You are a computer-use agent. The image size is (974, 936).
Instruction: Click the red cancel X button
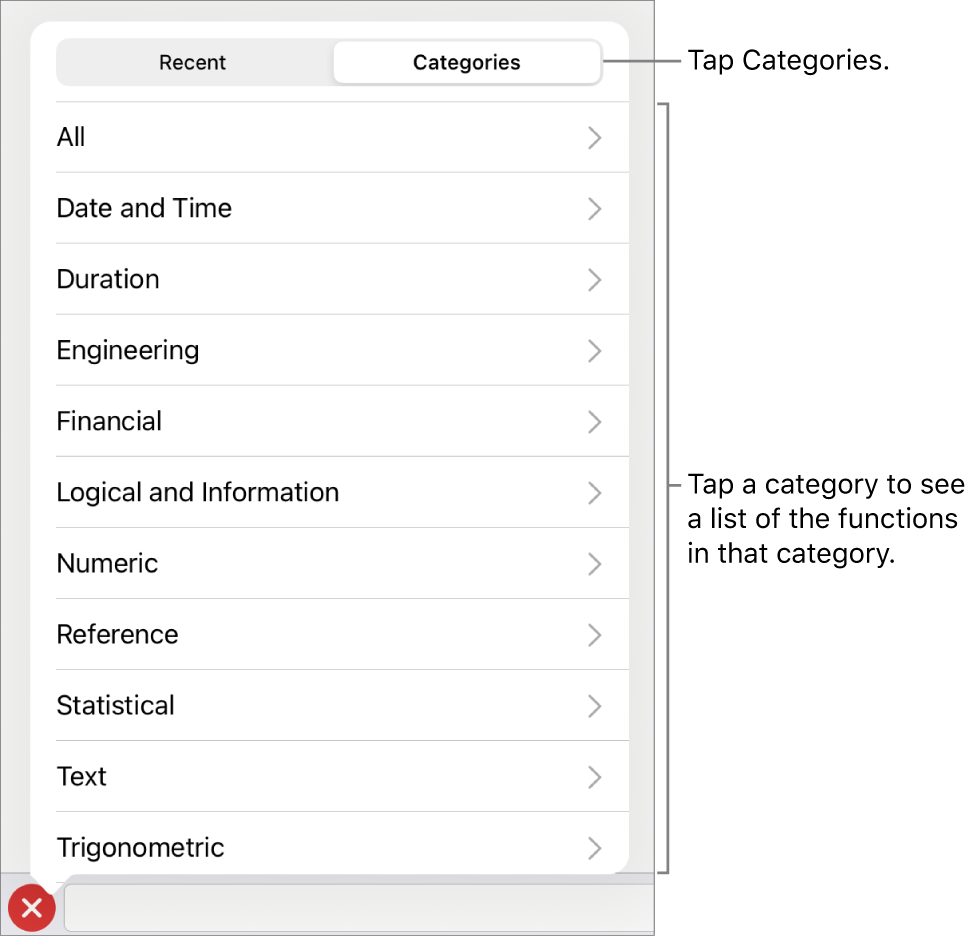click(32, 908)
